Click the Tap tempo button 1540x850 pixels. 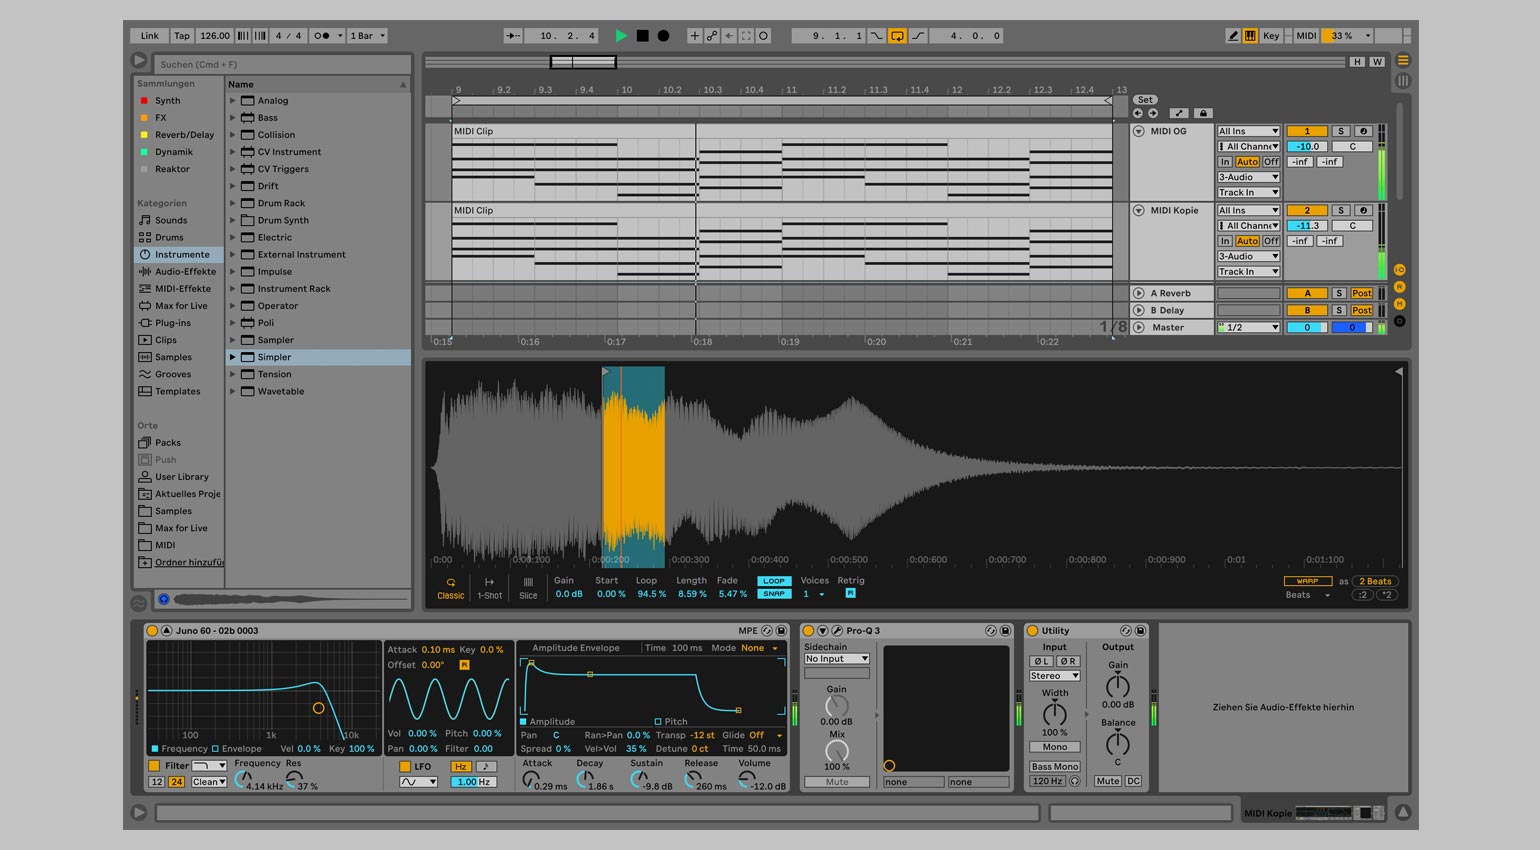tap(182, 36)
